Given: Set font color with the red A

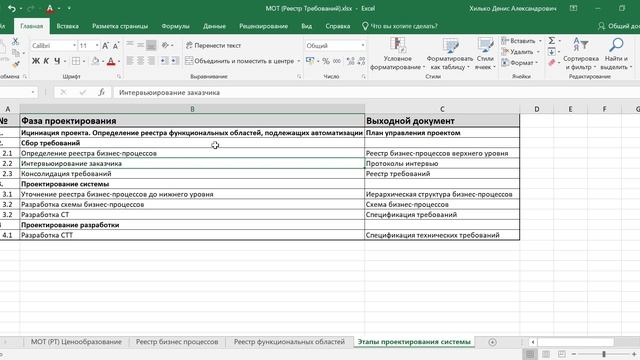Looking at the screenshot, I should point(111,61).
